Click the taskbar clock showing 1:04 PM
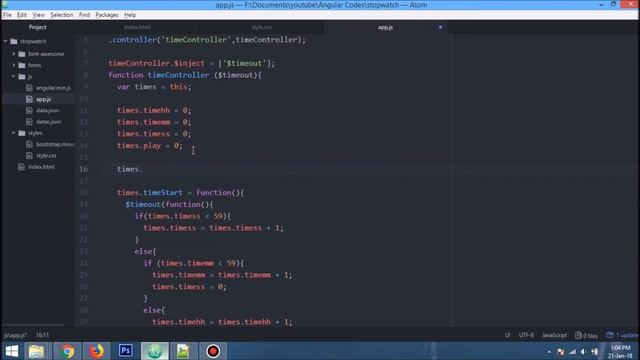 (620, 351)
